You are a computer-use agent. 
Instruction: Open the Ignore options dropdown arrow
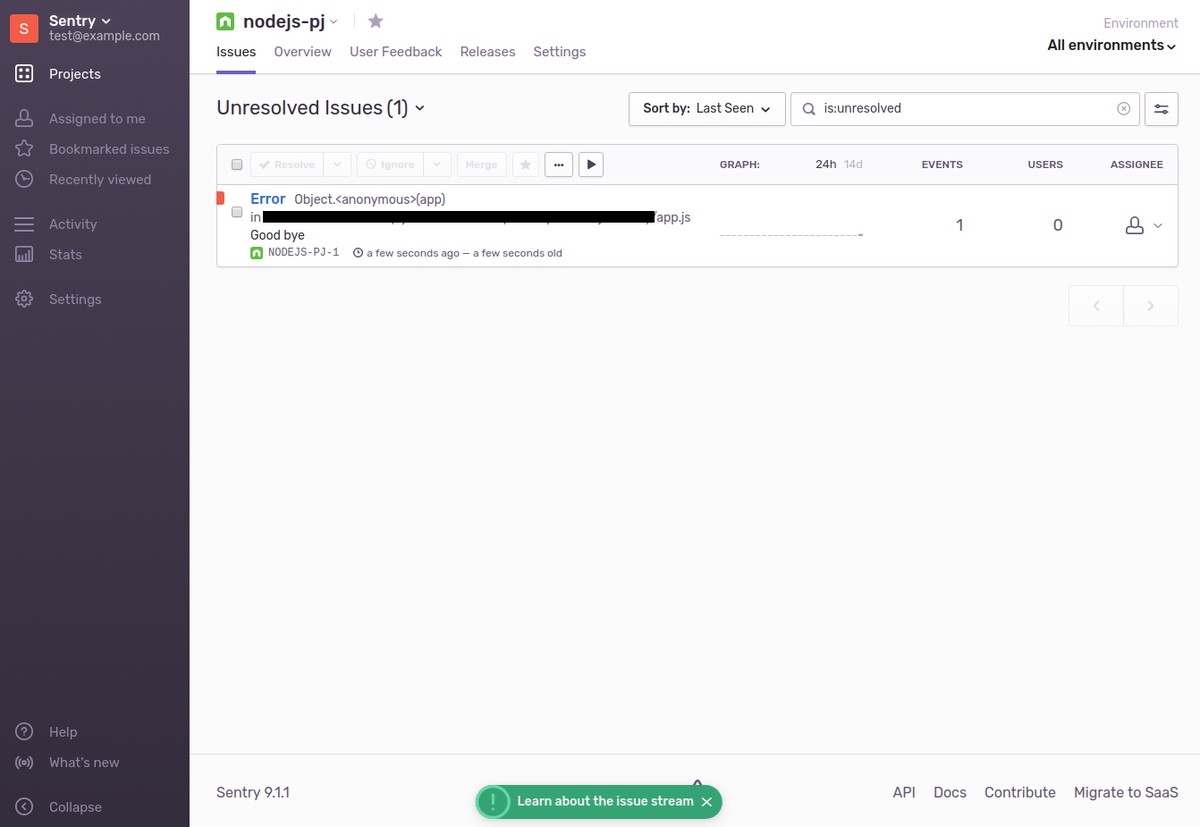coord(437,165)
